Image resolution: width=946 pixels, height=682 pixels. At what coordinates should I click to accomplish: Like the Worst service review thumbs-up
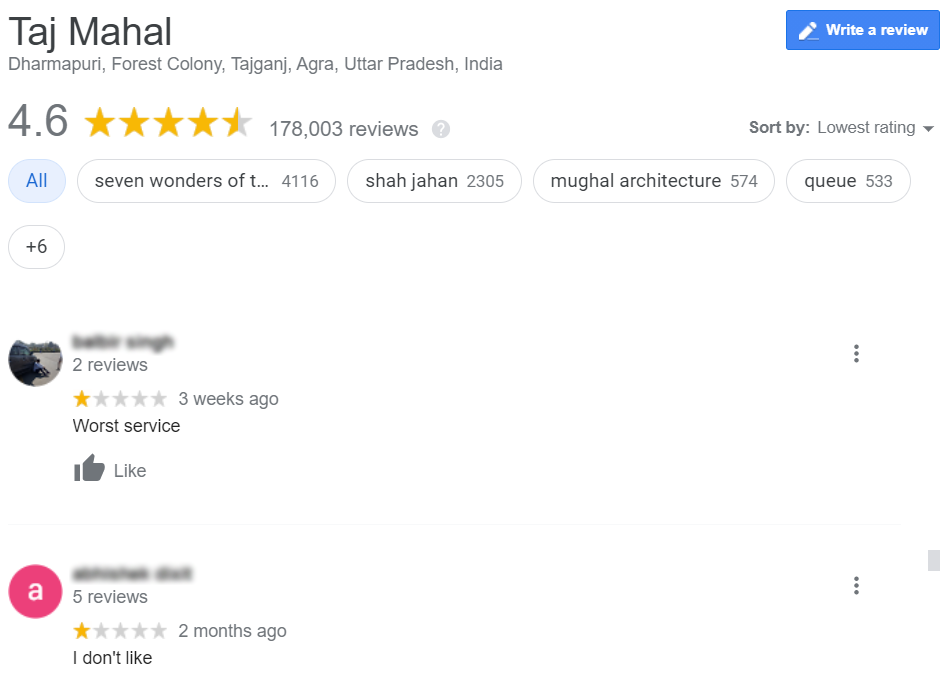pos(89,468)
